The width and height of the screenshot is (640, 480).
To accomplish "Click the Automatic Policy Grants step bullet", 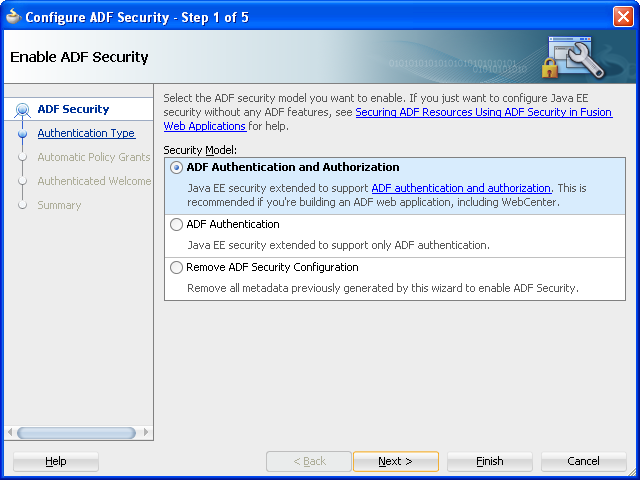I will (22, 157).
